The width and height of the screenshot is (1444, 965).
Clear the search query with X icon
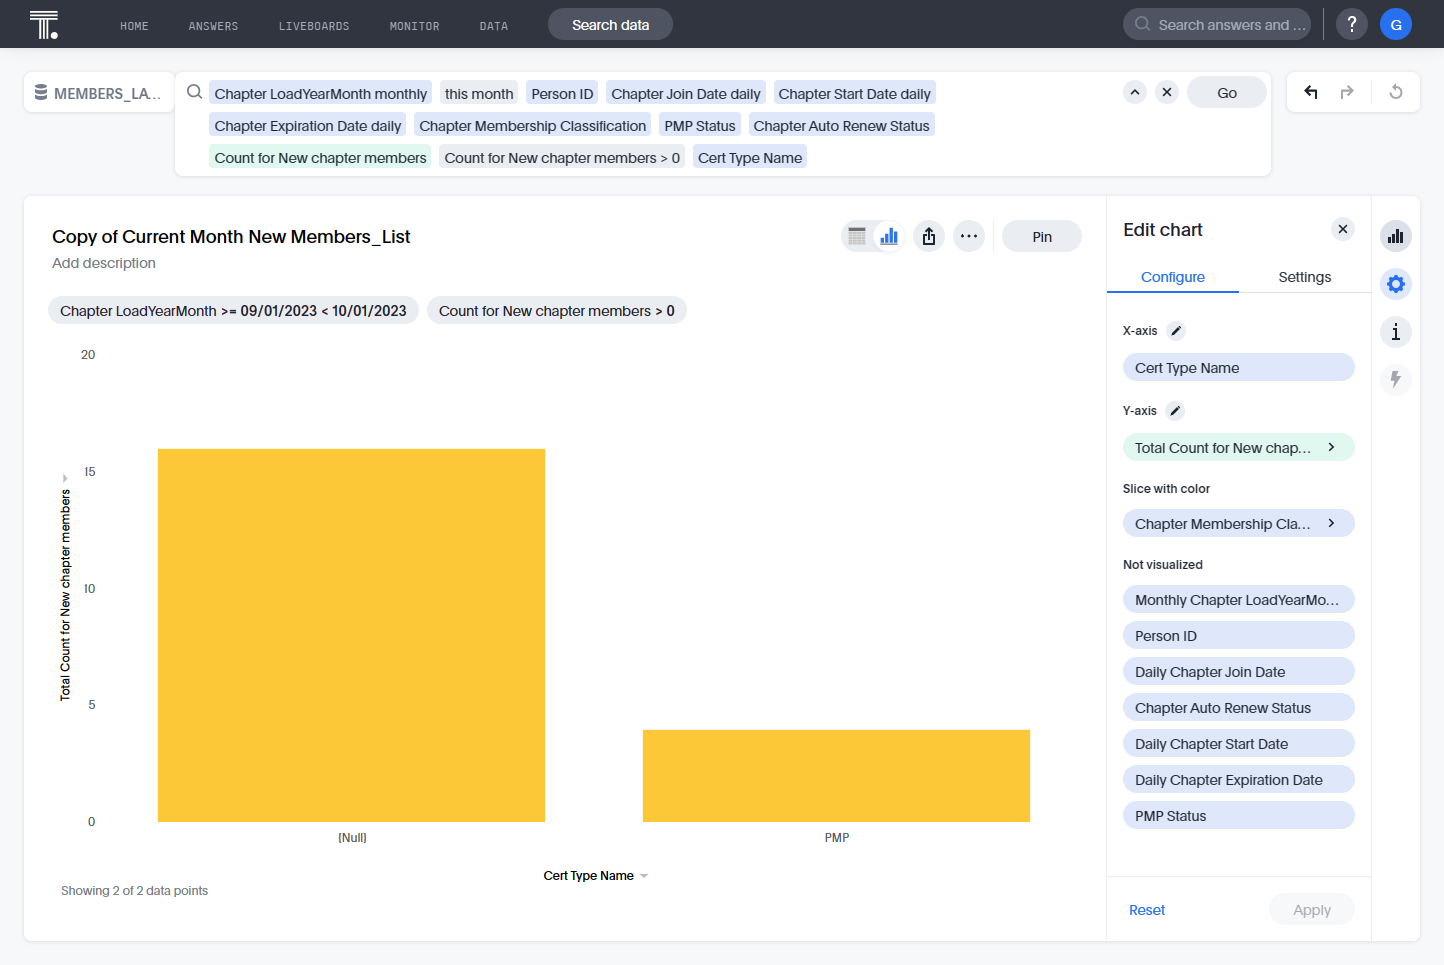click(1166, 92)
